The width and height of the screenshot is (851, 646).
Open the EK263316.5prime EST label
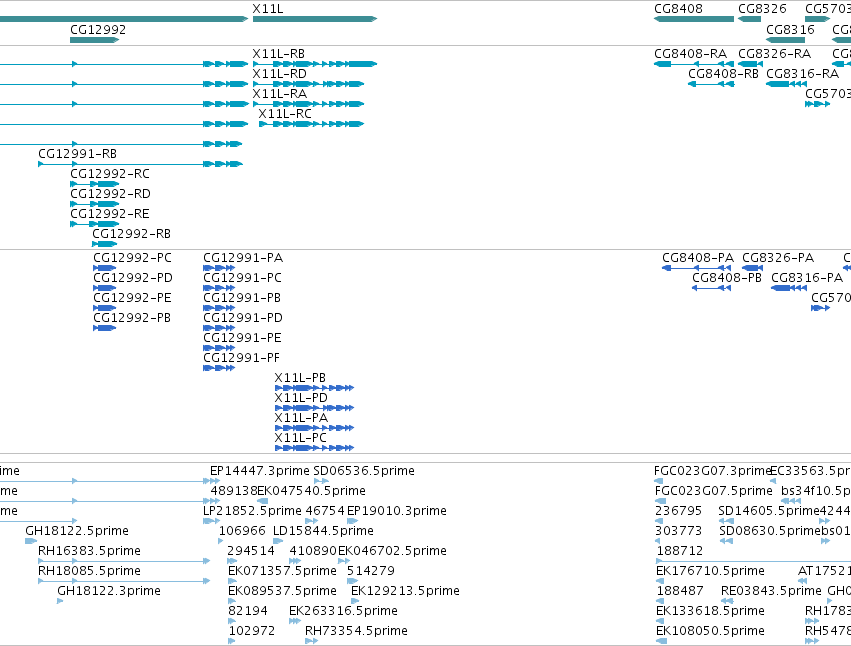344,612
